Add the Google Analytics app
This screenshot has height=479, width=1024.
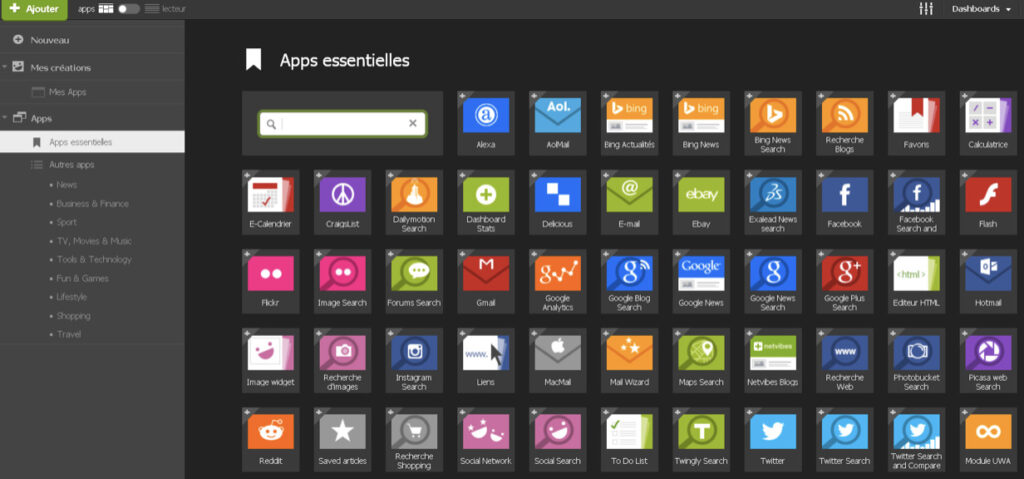point(558,281)
